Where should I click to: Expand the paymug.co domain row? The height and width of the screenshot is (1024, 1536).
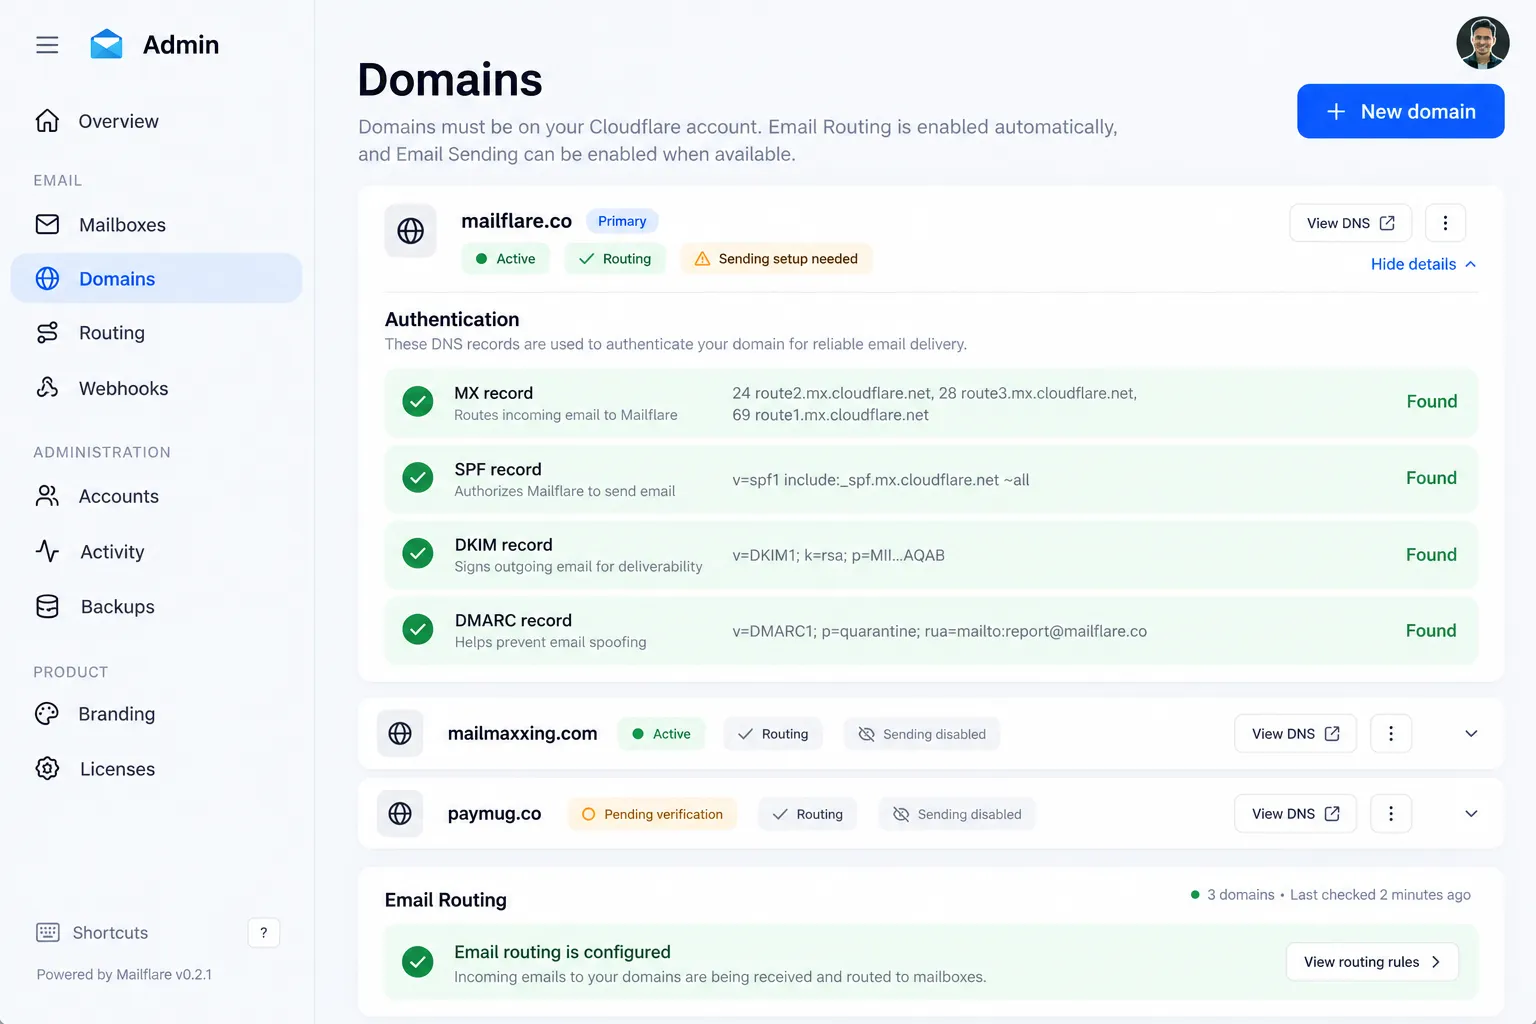click(x=1471, y=813)
